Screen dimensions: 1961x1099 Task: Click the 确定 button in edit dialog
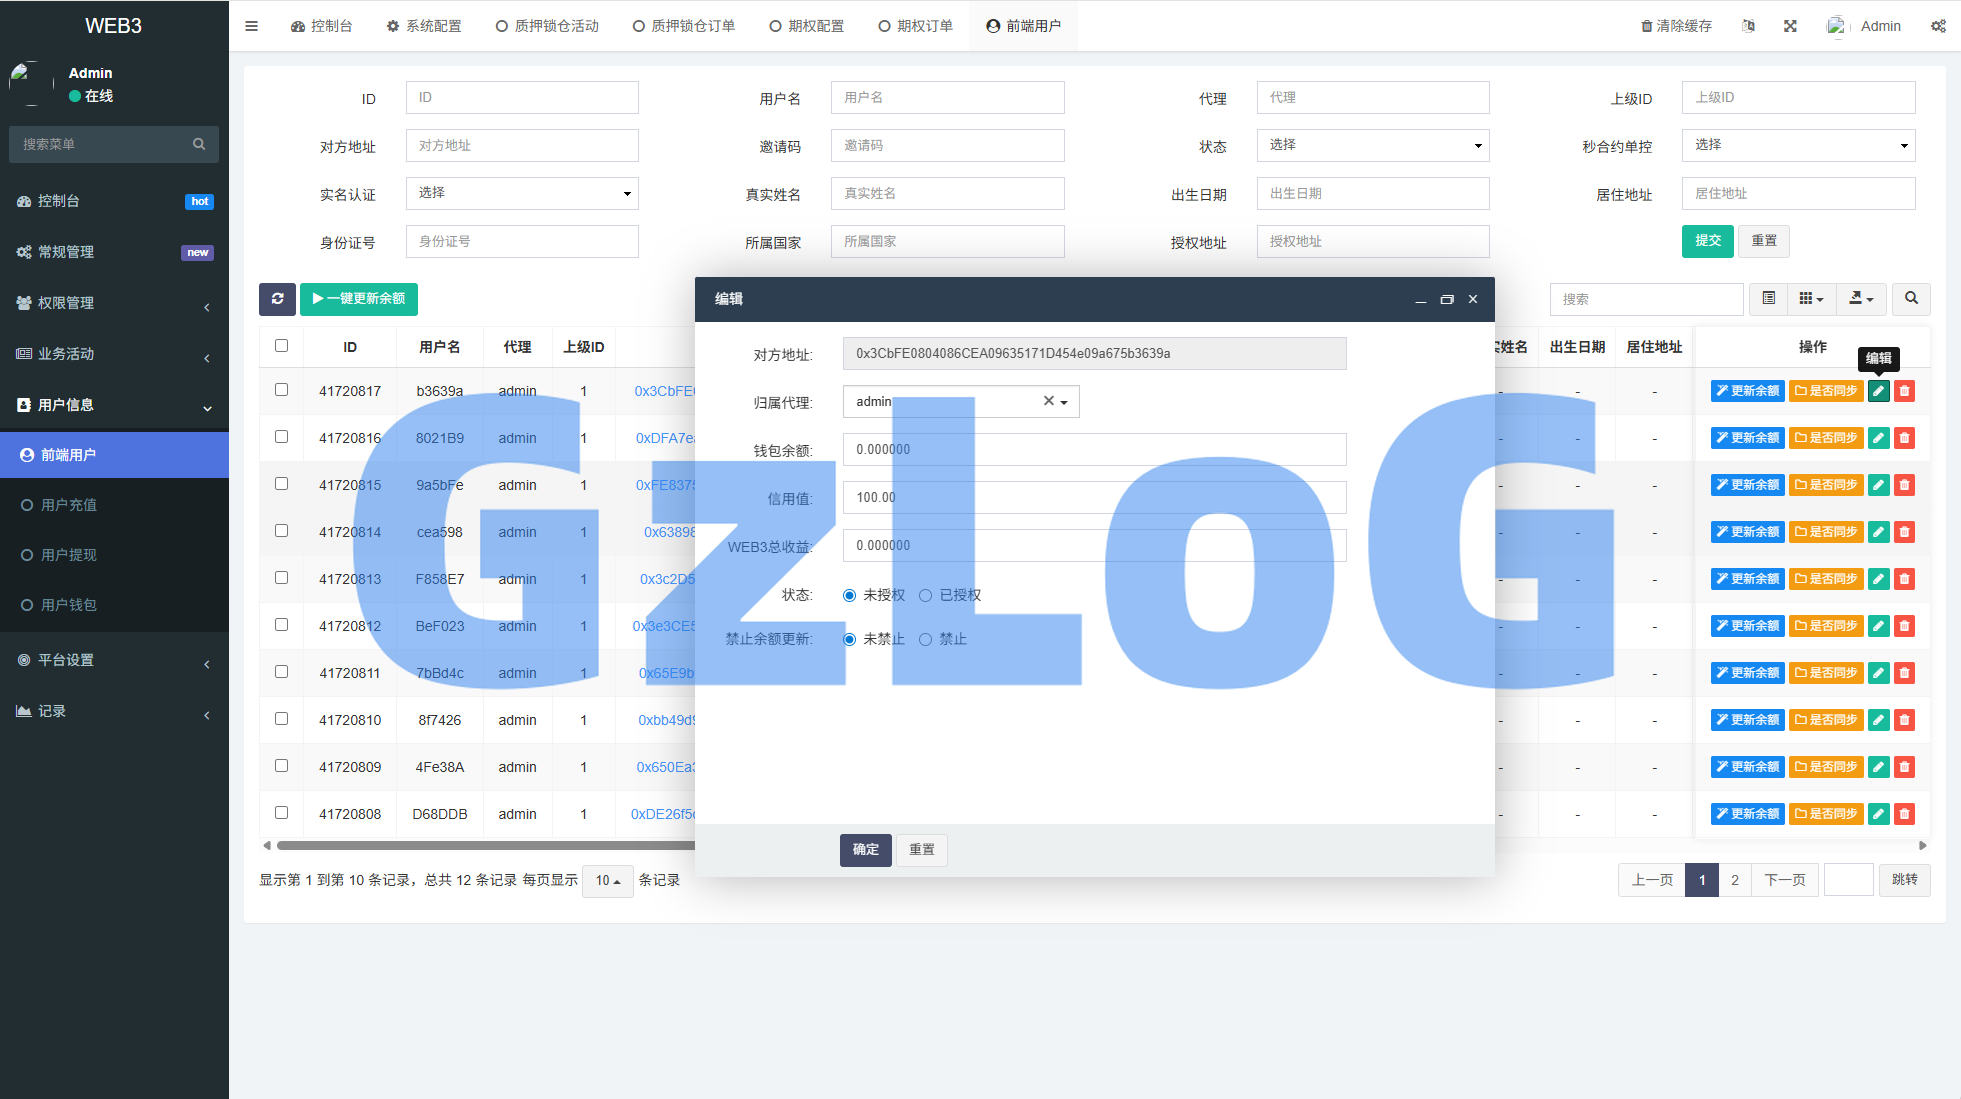(x=865, y=850)
